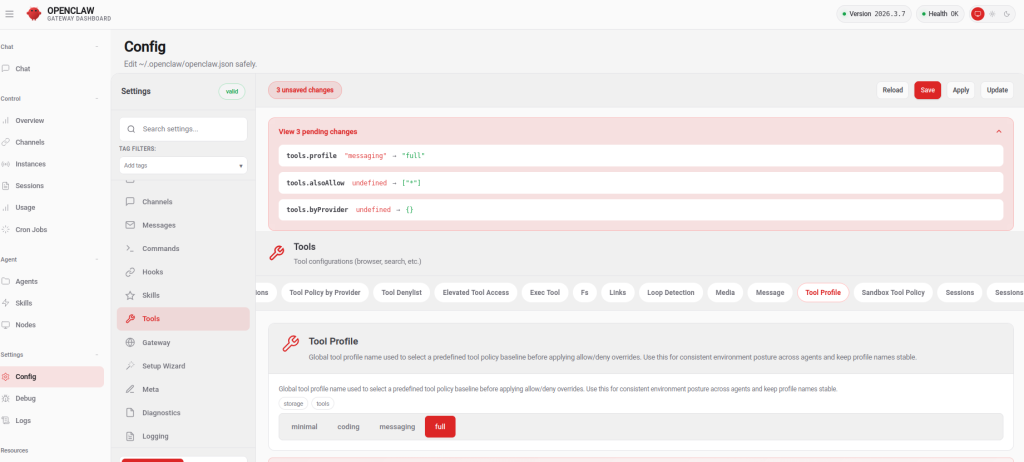1024x462 pixels.
Task: Click the Reload button
Action: 892,90
